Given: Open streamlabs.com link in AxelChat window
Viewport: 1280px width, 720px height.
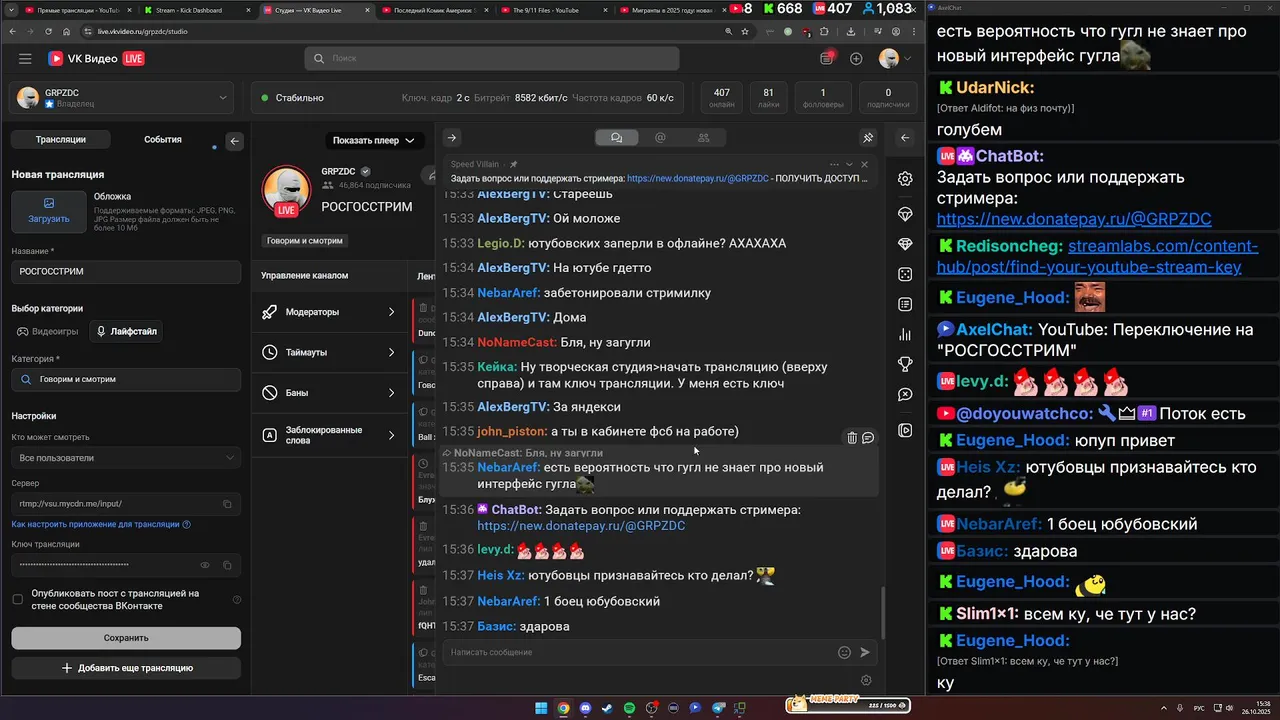Looking at the screenshot, I should point(1097,257).
